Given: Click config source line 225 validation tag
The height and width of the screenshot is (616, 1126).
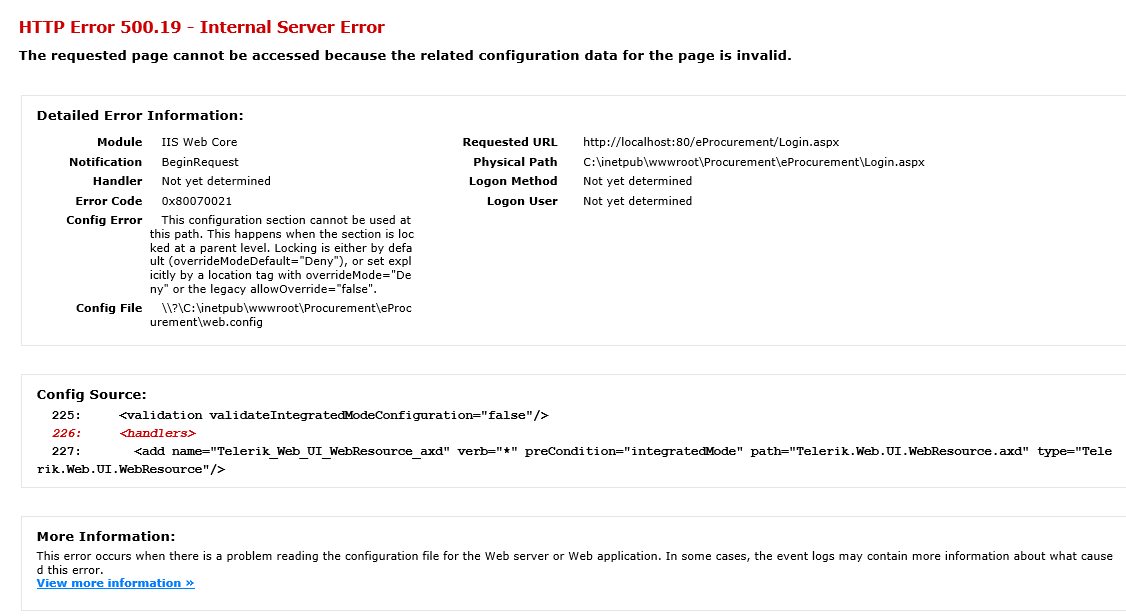Looking at the screenshot, I should (334, 415).
